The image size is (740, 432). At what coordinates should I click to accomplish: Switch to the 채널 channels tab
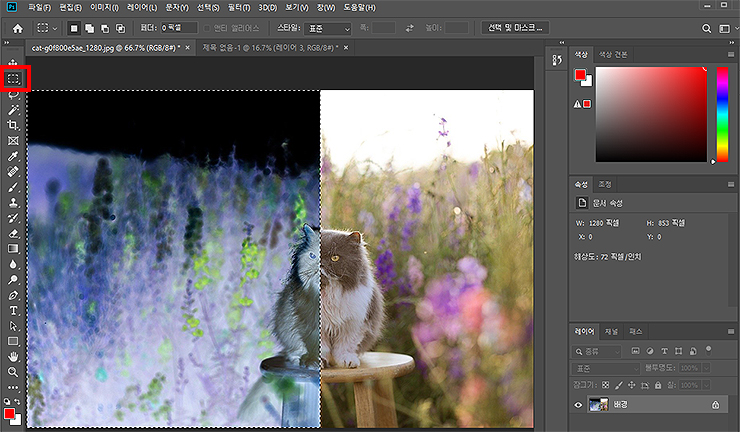click(611, 331)
